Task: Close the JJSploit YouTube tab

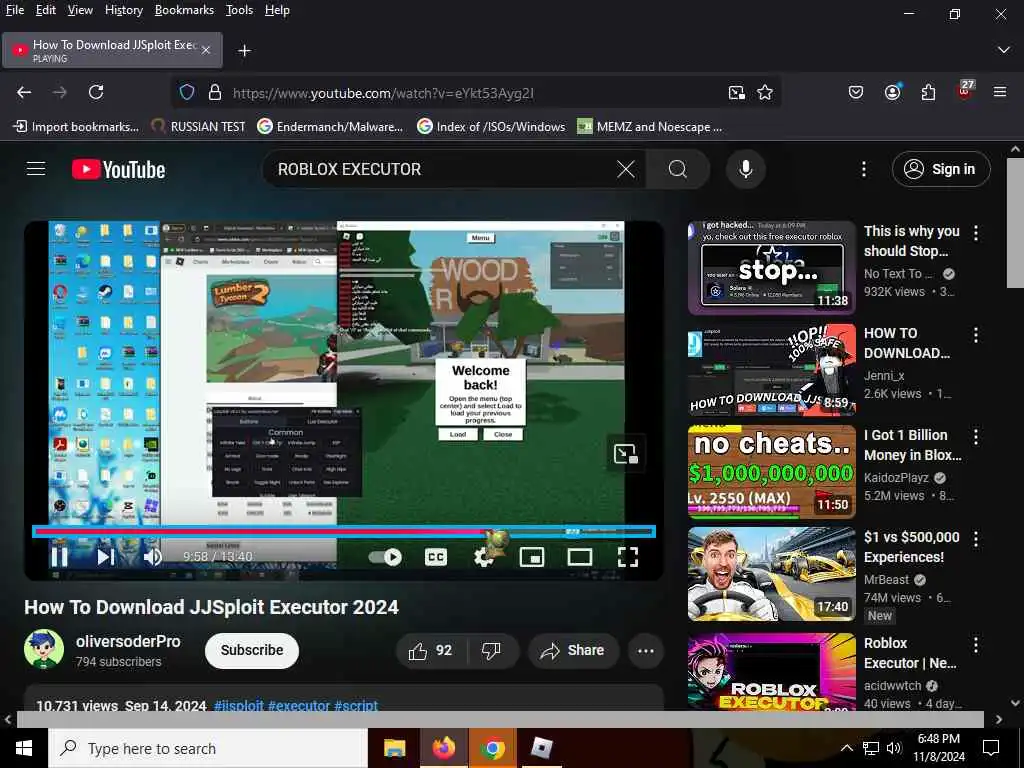Action: tap(206, 50)
